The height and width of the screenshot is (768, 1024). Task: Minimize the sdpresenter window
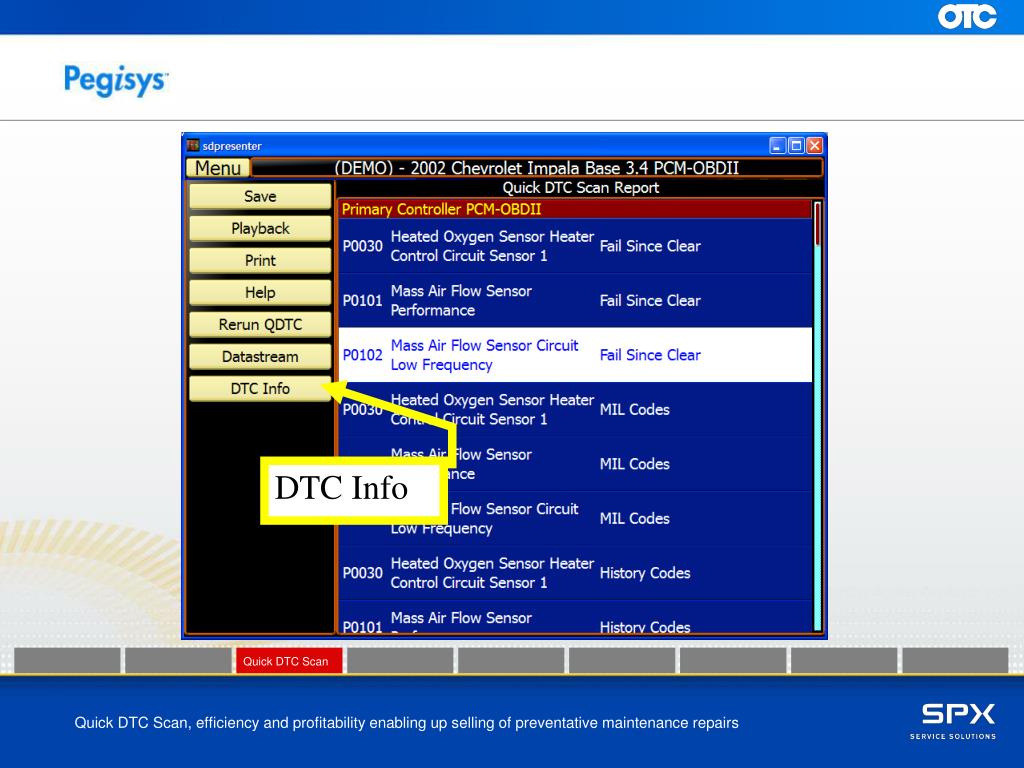777,146
